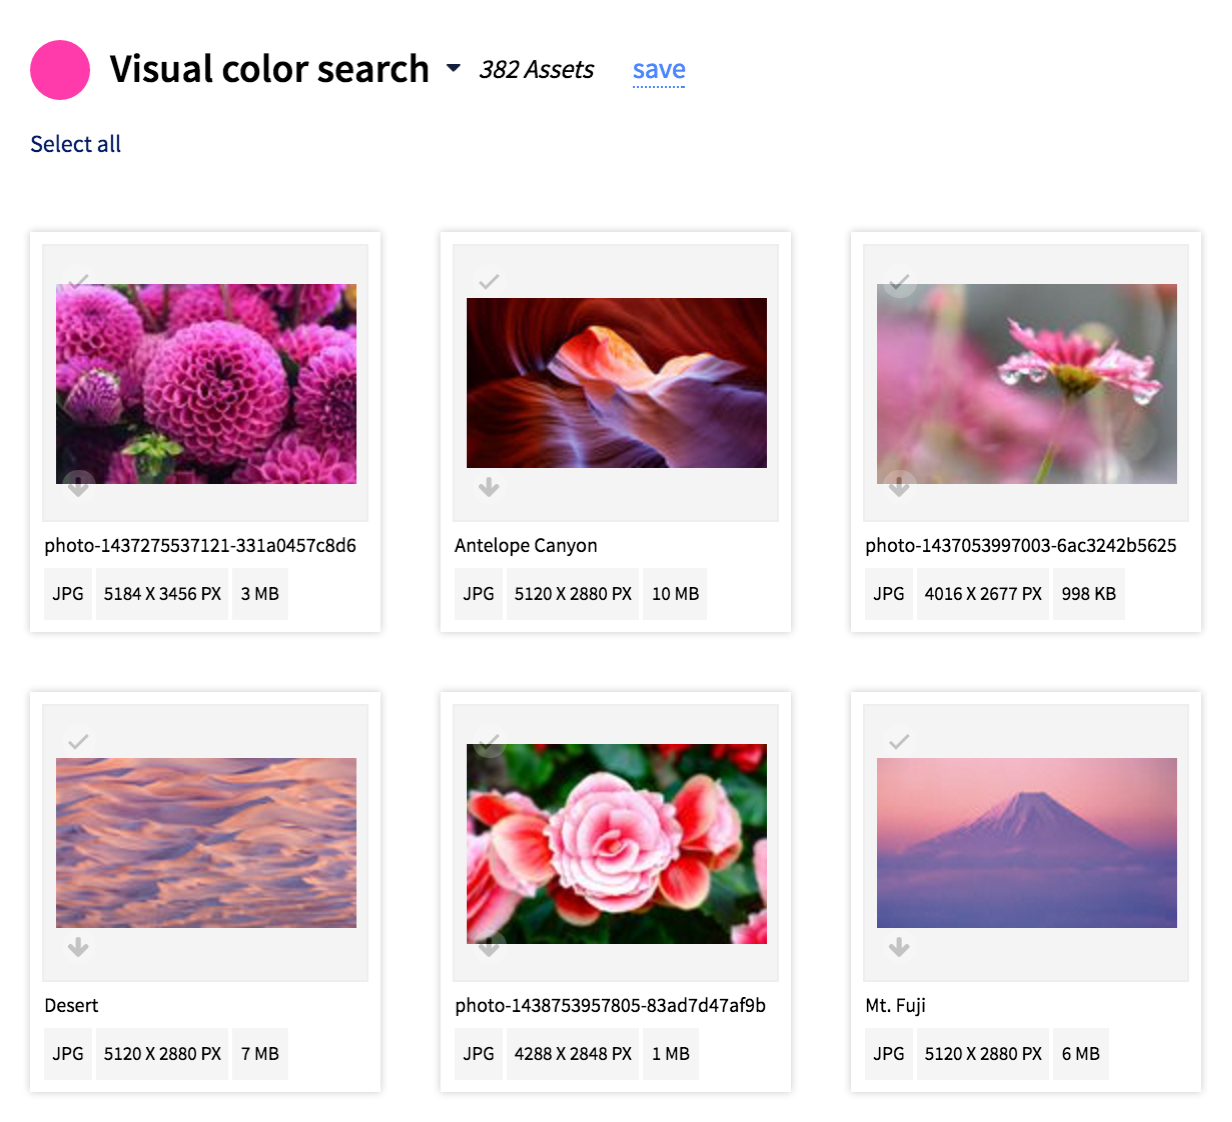The image size is (1232, 1122).
Task: Click the Desert title
Action: click(71, 1005)
